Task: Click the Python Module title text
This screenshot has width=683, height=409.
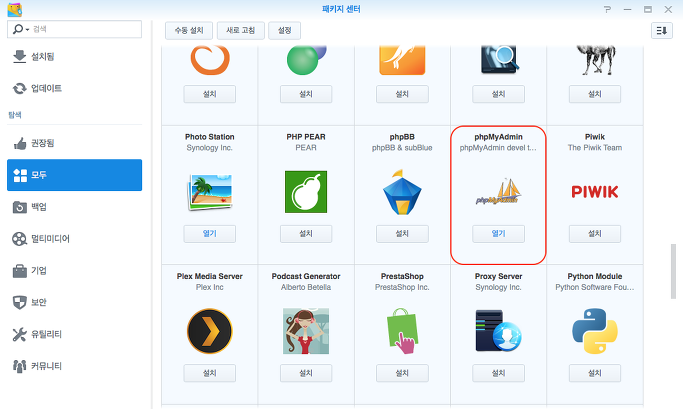Action: click(595, 276)
